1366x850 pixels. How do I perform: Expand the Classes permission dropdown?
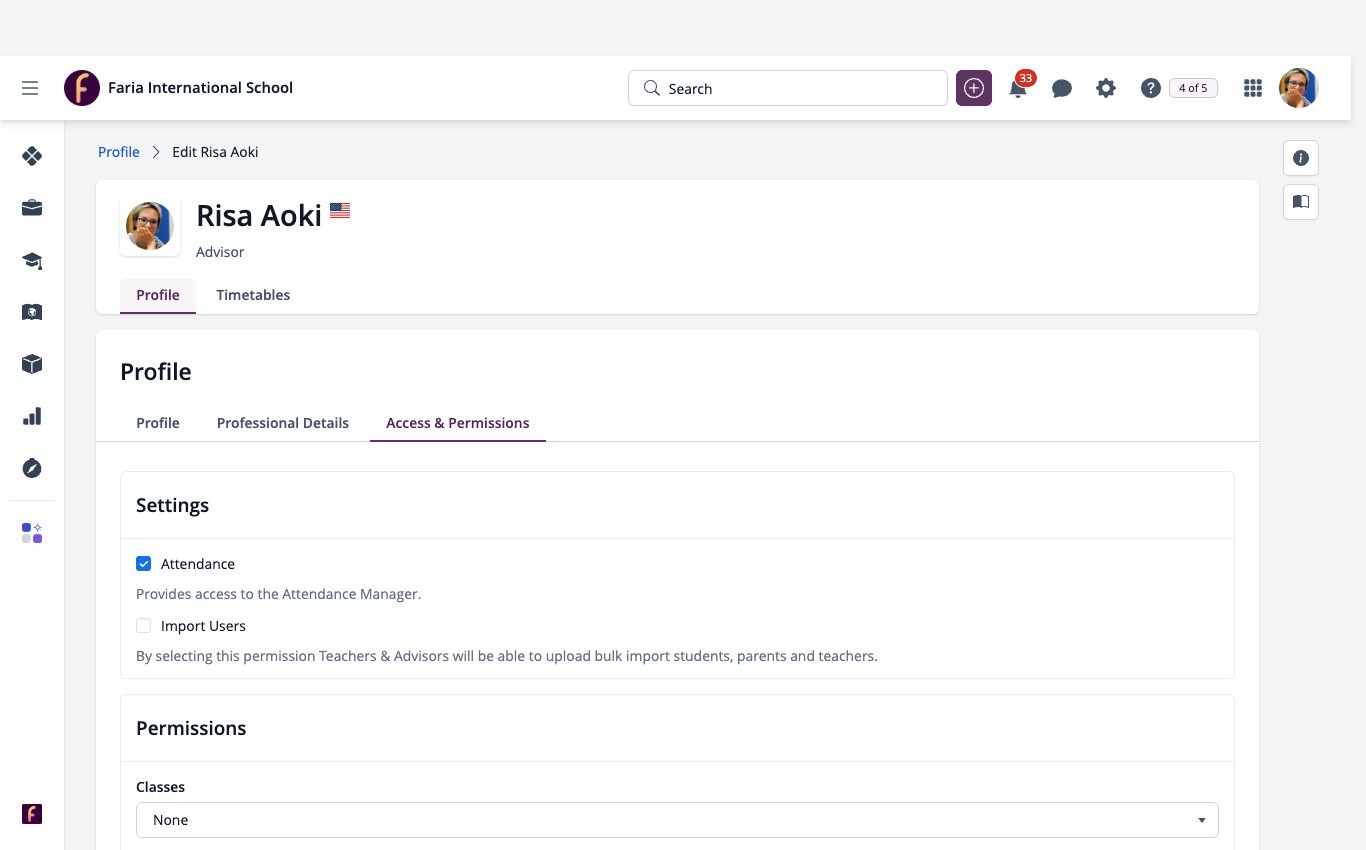click(x=677, y=820)
